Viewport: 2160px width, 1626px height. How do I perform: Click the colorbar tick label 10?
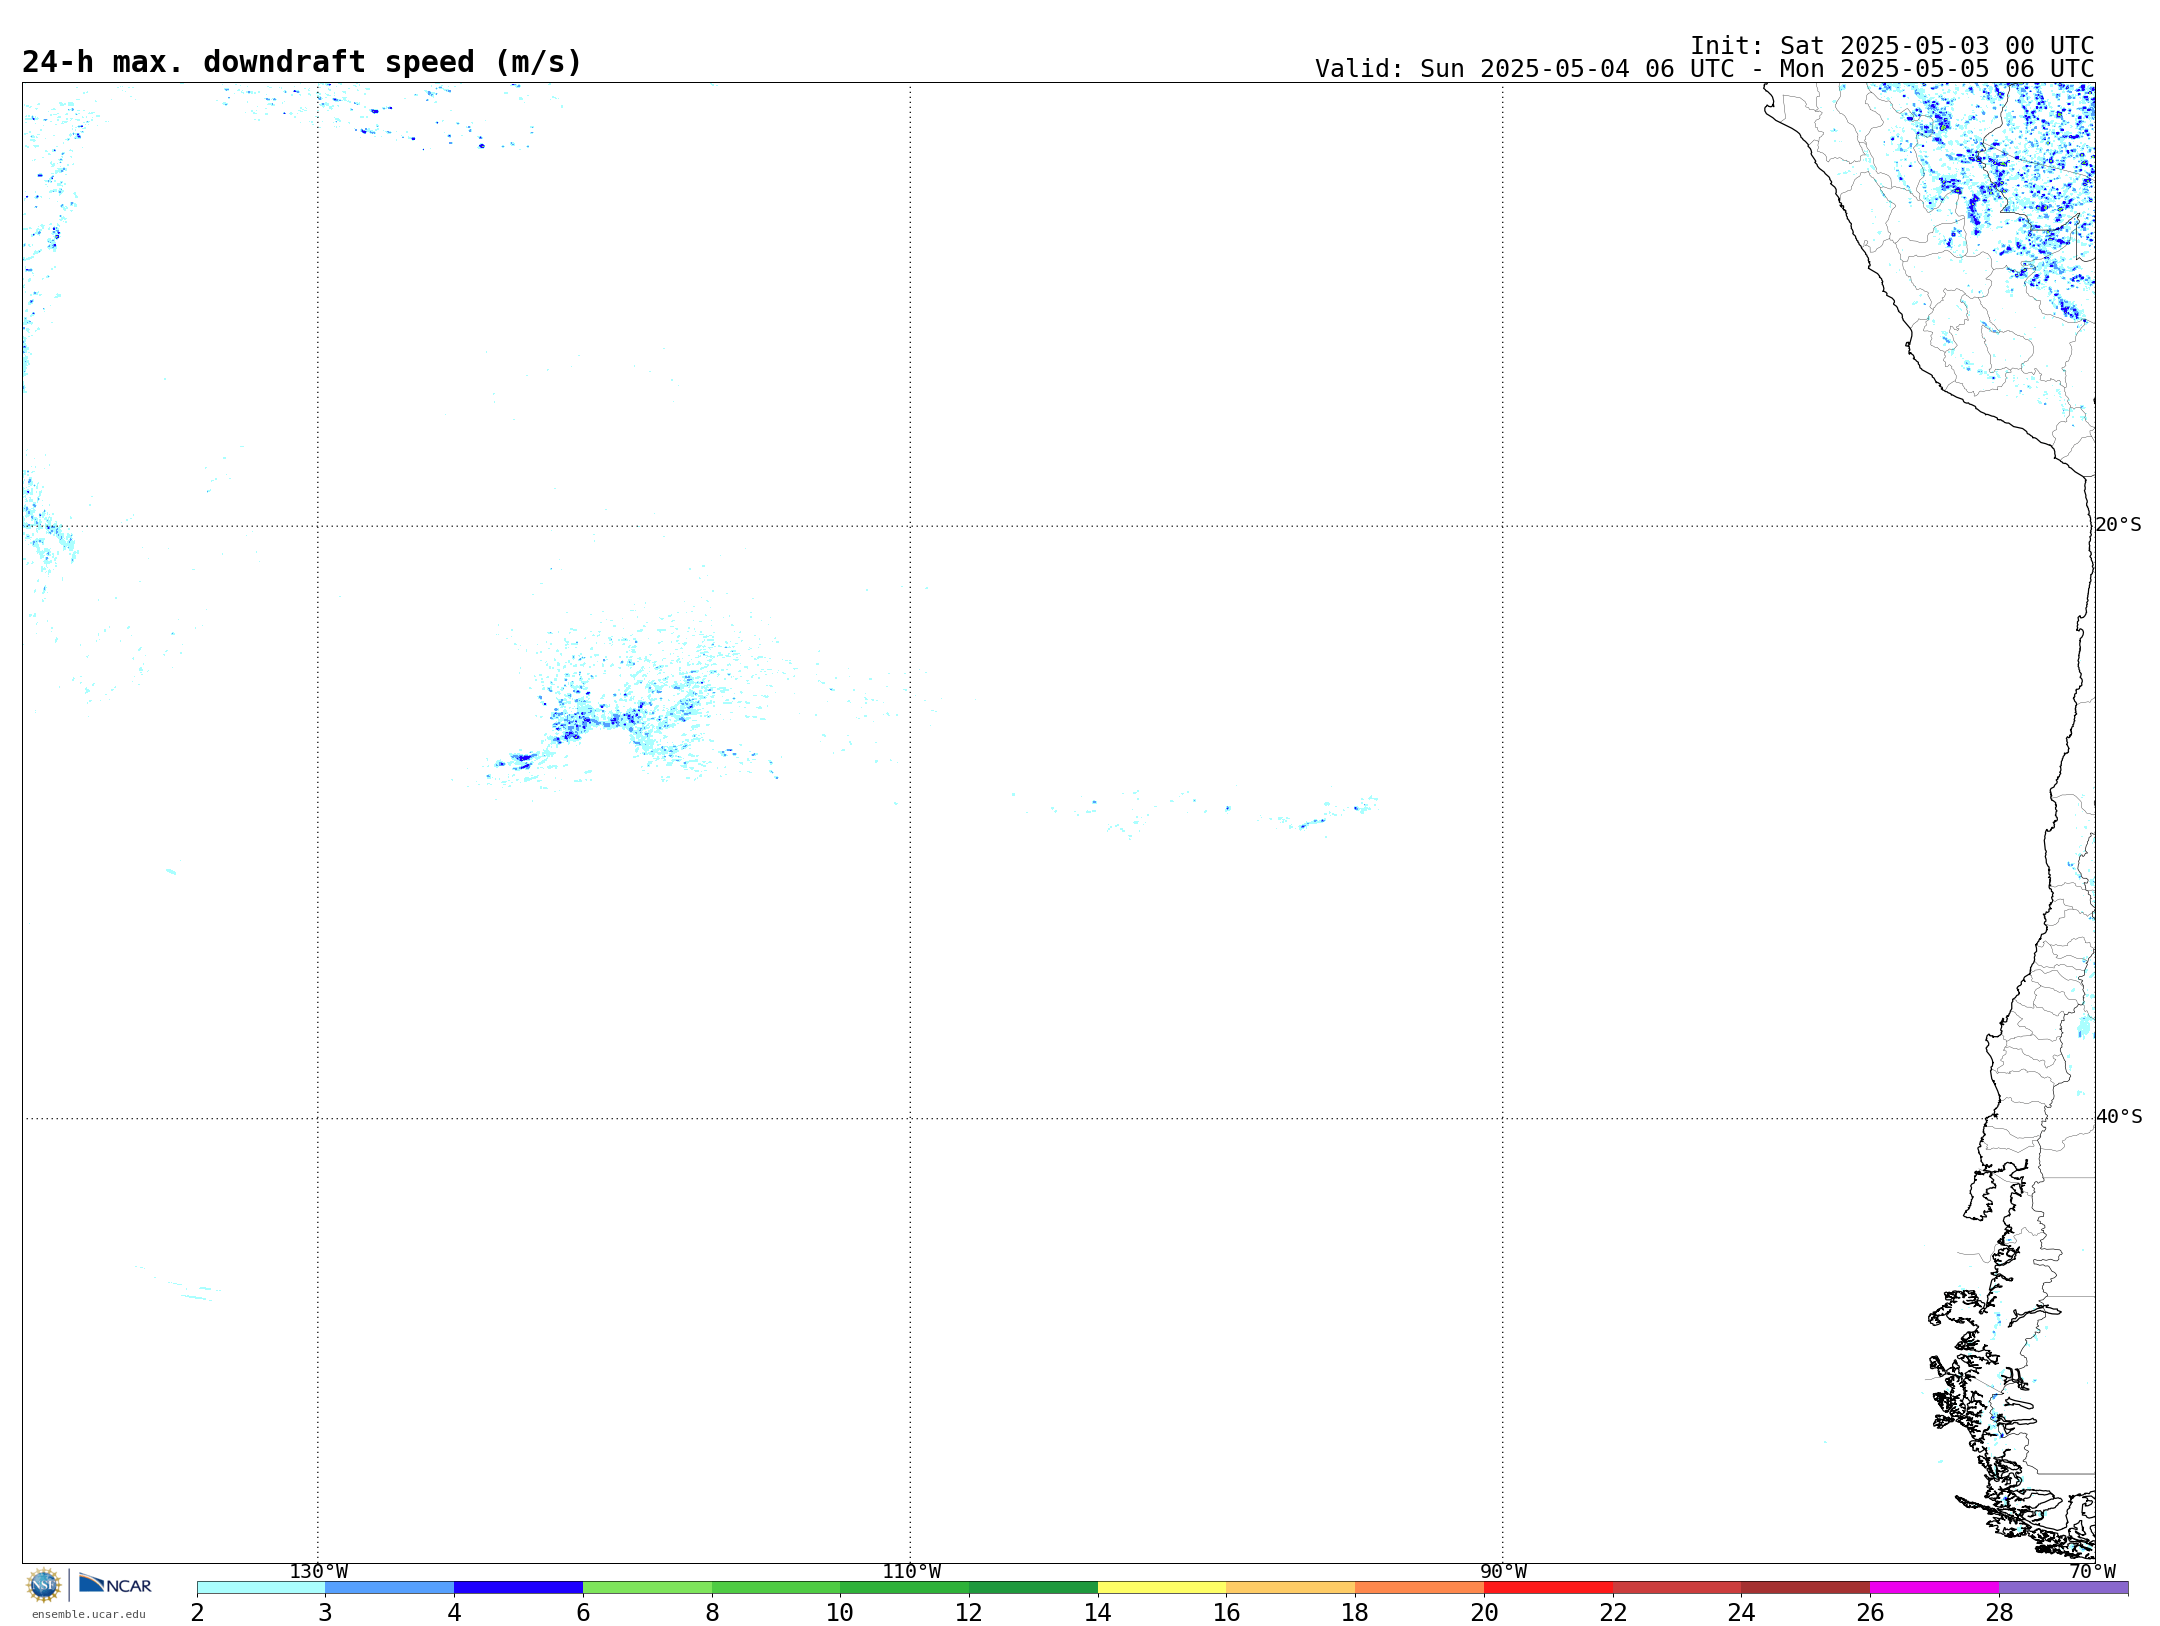tap(840, 1612)
